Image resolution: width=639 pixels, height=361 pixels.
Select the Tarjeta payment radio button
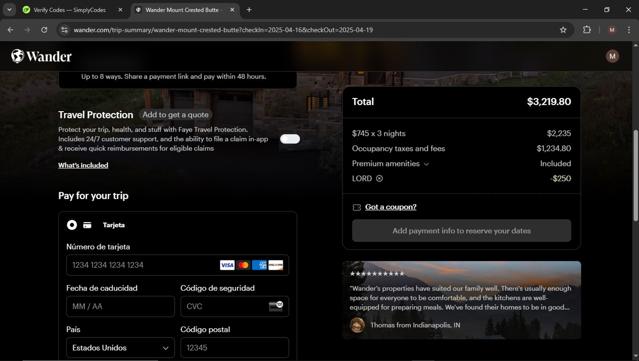[x=72, y=225]
